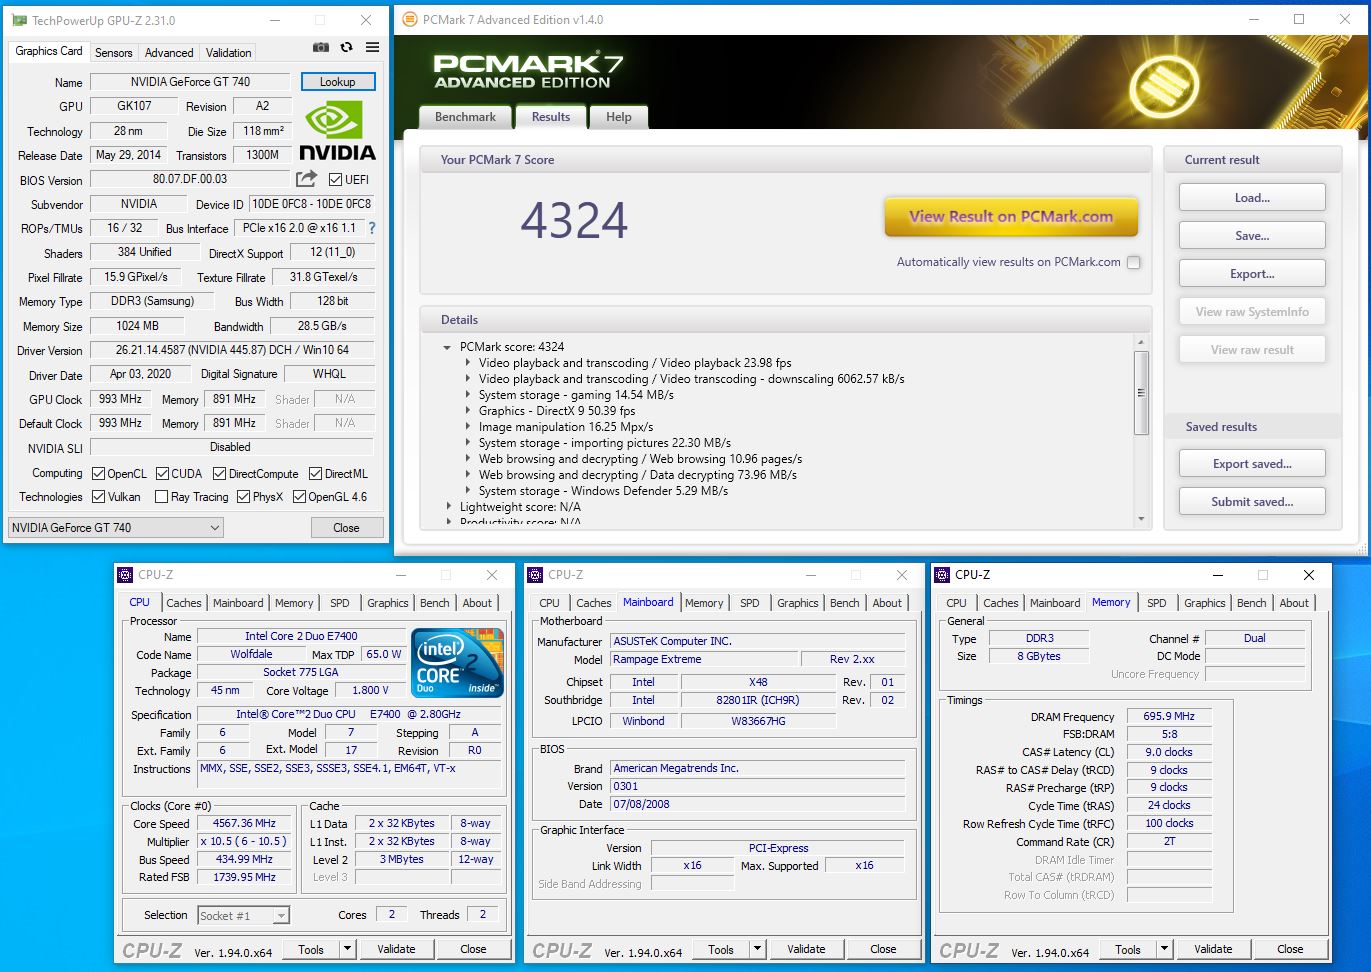The image size is (1371, 972).
Task: Expand System storage - gaming result row
Action: tap(467, 395)
